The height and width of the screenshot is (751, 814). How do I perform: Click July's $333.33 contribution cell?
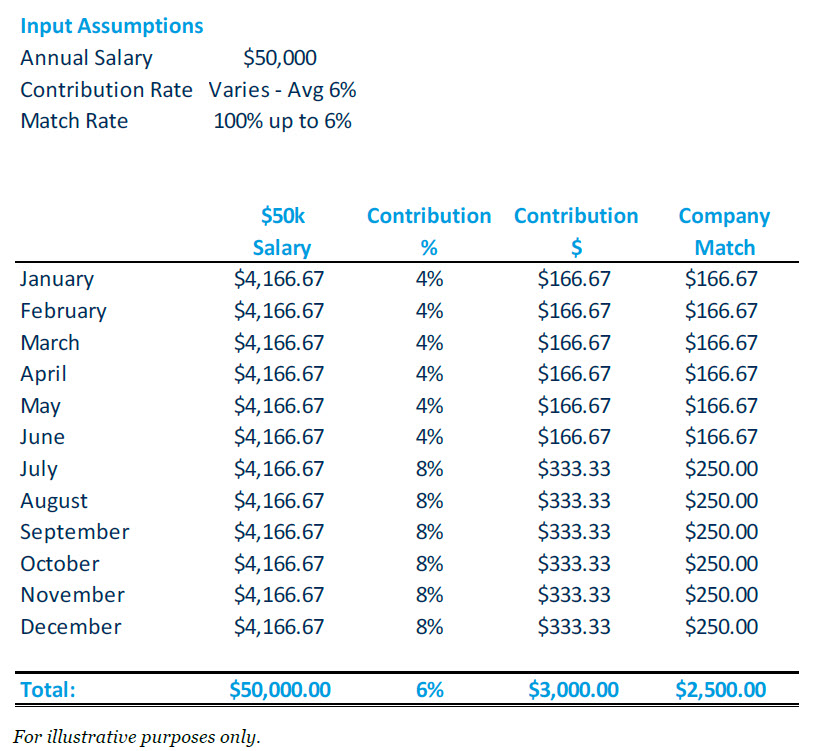coord(574,469)
